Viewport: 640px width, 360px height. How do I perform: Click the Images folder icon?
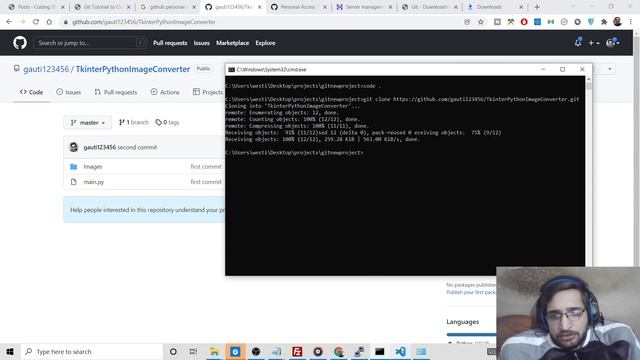(73, 167)
